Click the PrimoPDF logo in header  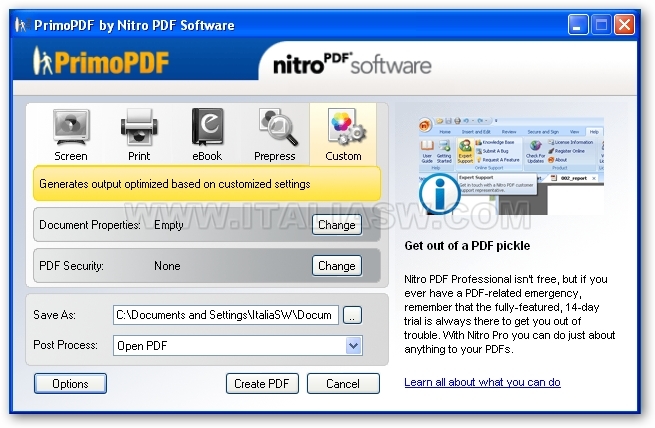101,62
